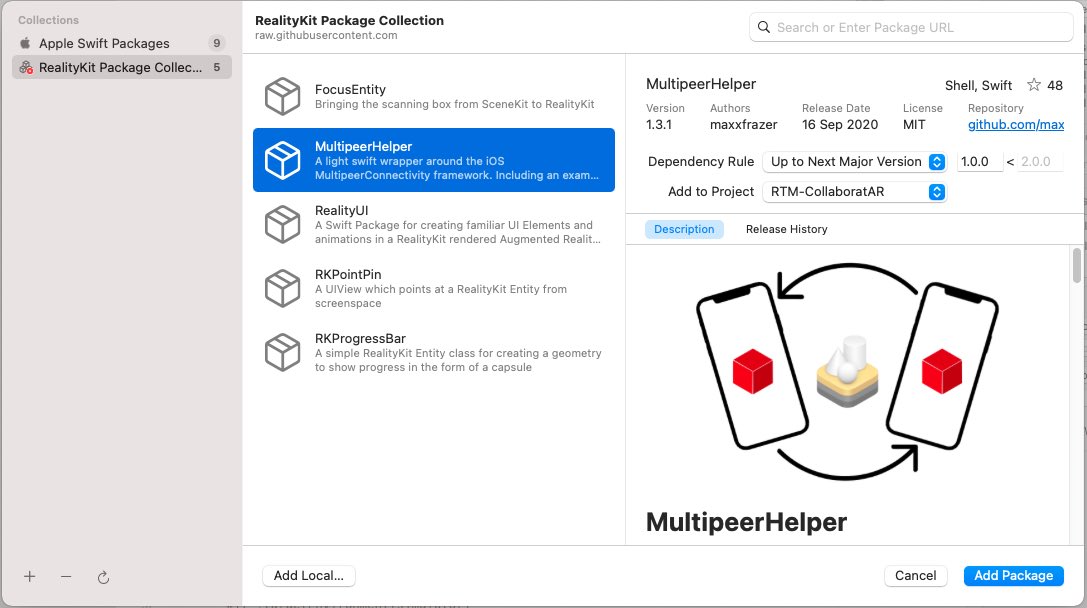Screen dimensions: 1087x608
Task: Click the Add Package button
Action: point(1014,575)
